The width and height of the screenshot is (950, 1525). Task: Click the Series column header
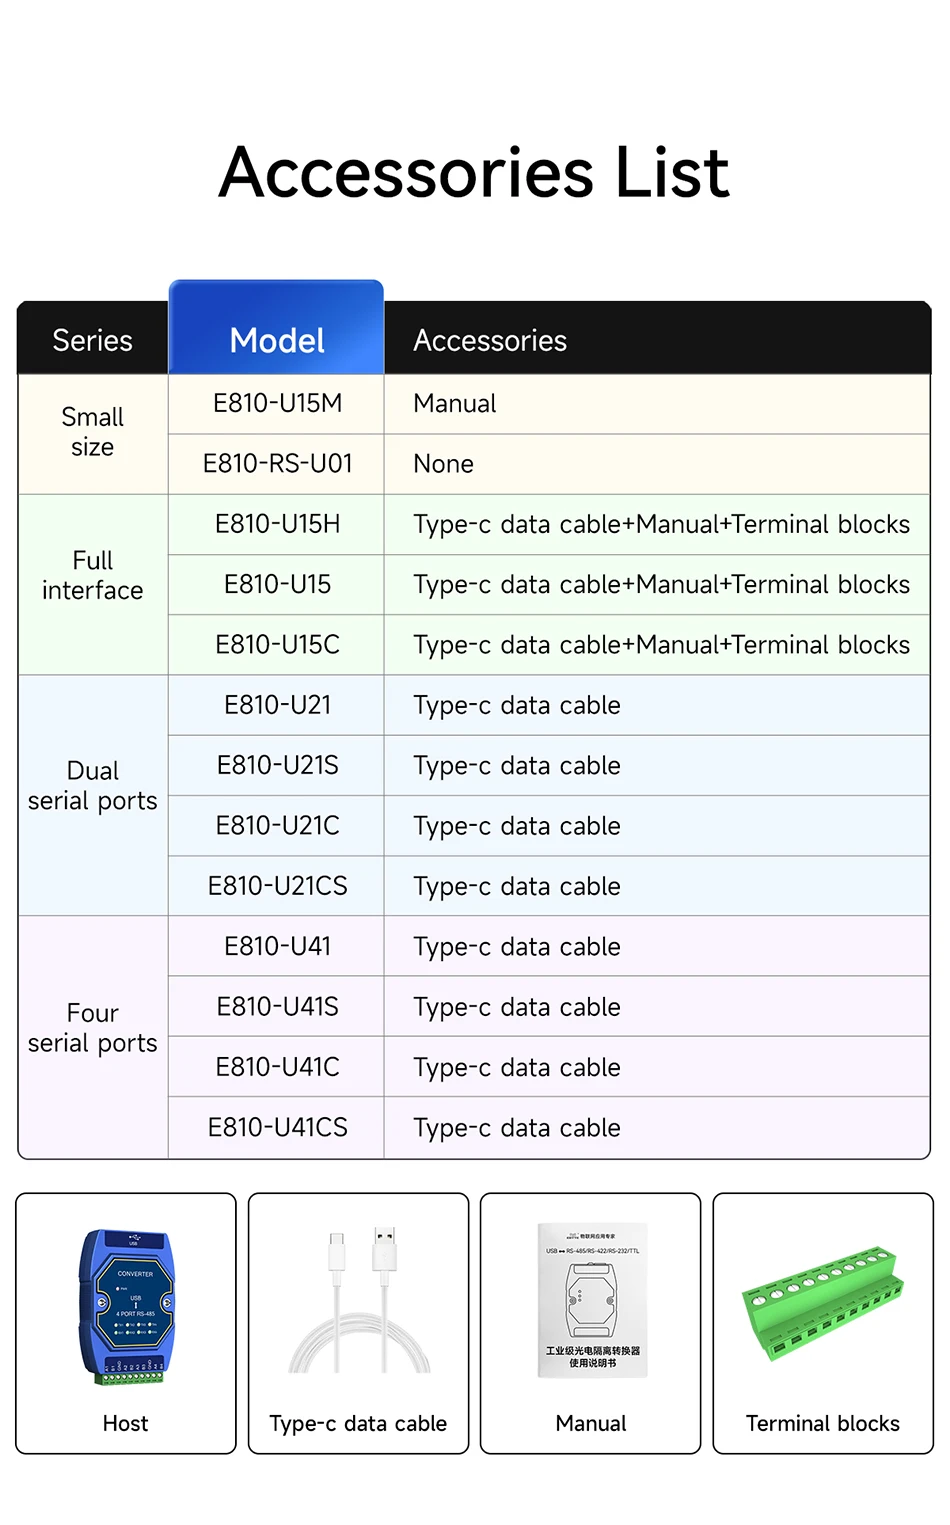click(x=92, y=340)
